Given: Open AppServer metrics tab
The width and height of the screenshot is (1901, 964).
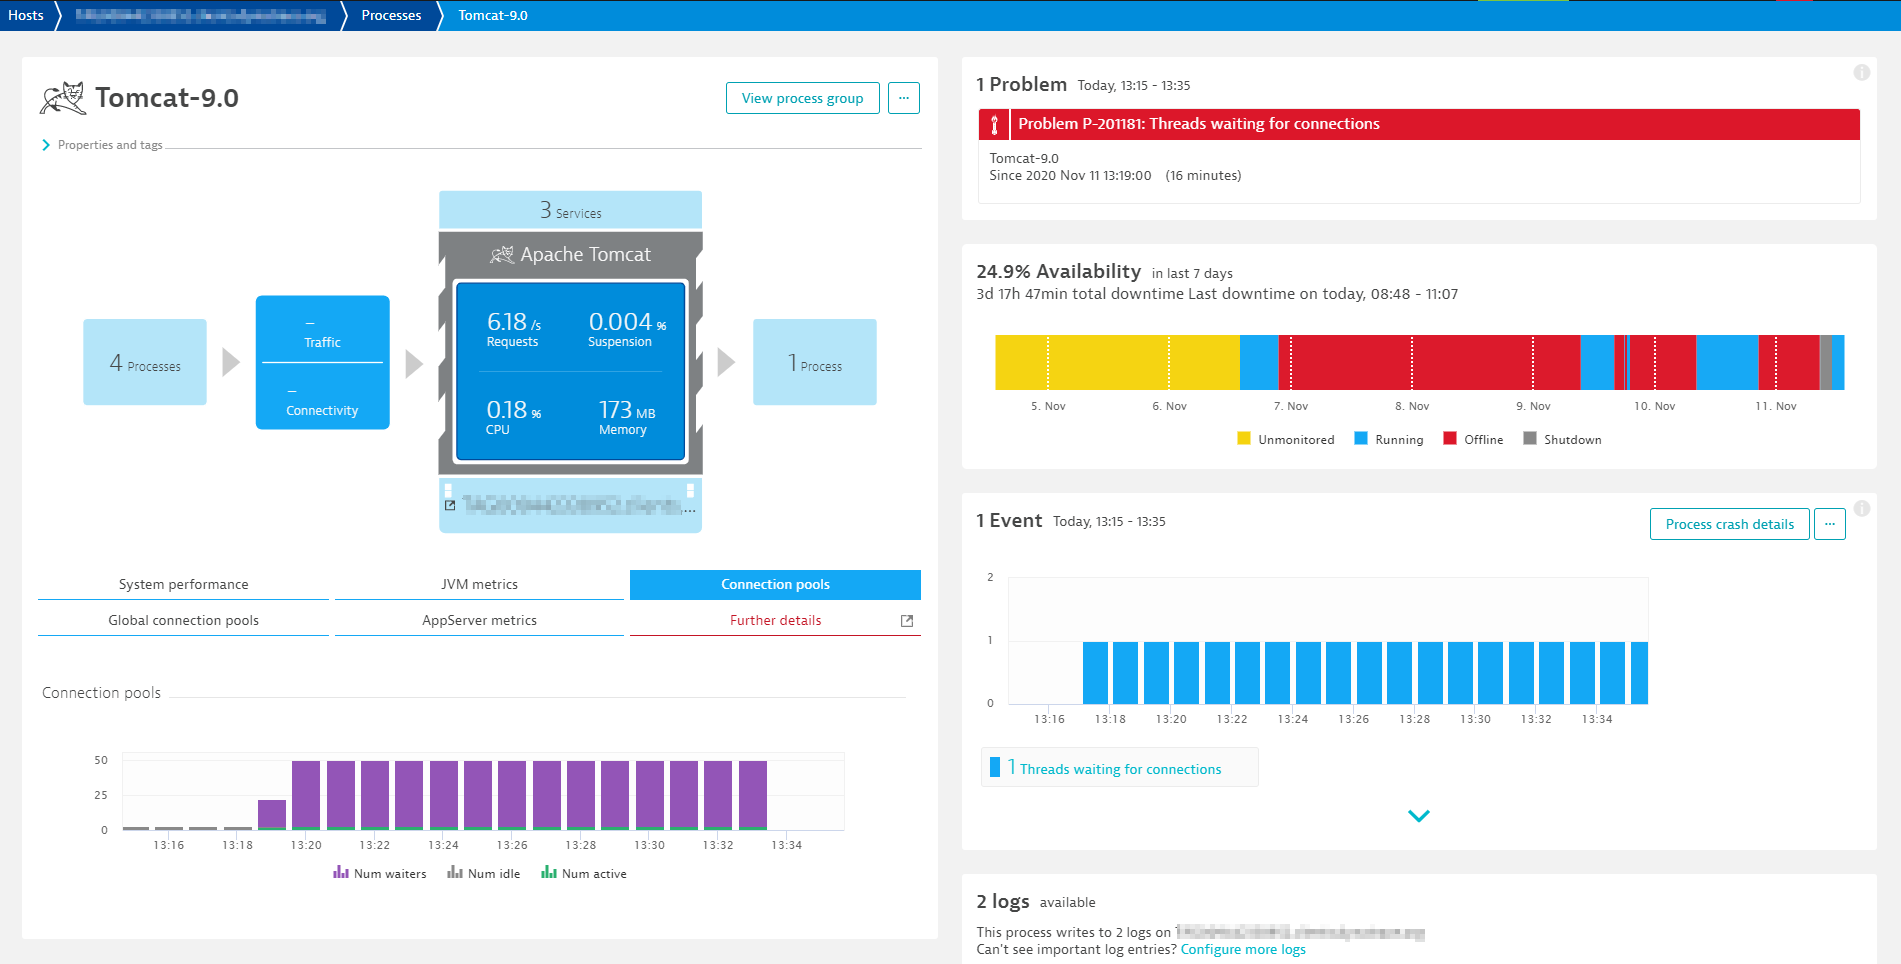Looking at the screenshot, I should coord(480,621).
